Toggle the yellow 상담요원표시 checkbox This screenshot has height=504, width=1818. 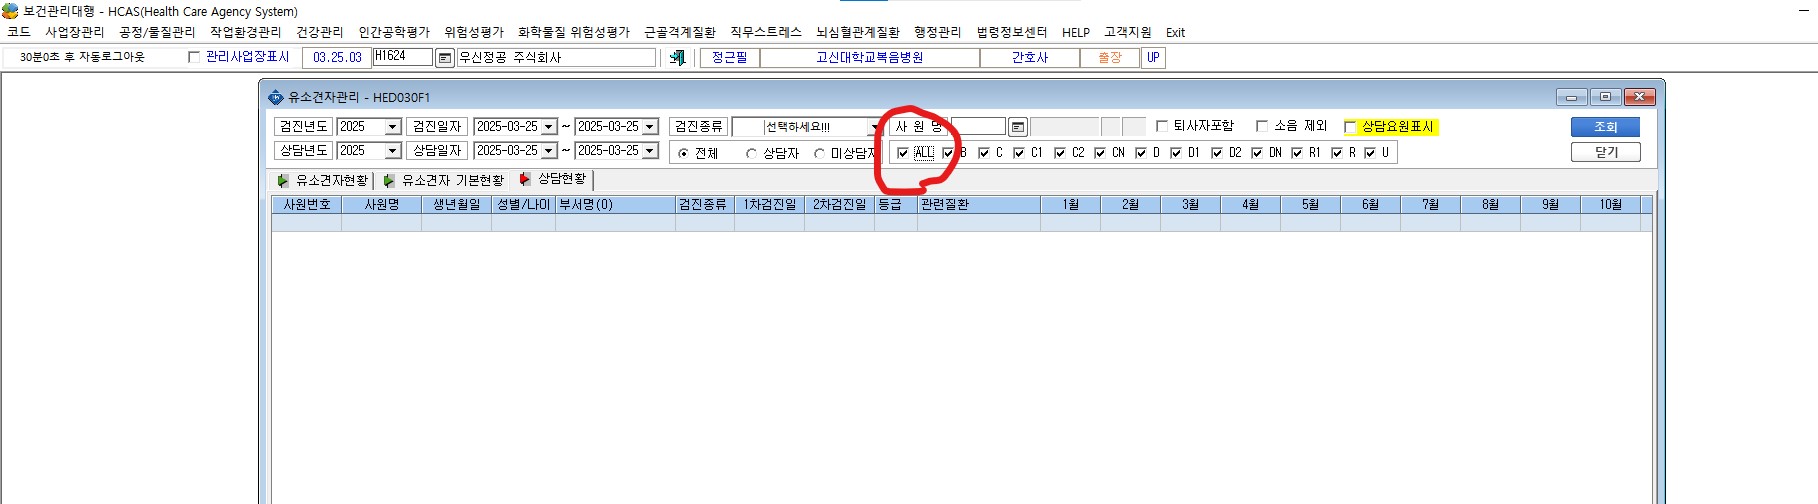[x=1350, y=127]
